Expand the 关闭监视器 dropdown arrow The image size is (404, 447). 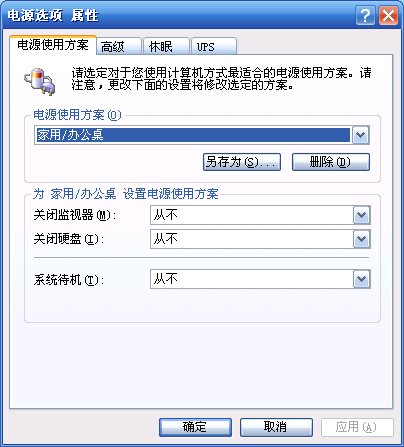pos(362,215)
